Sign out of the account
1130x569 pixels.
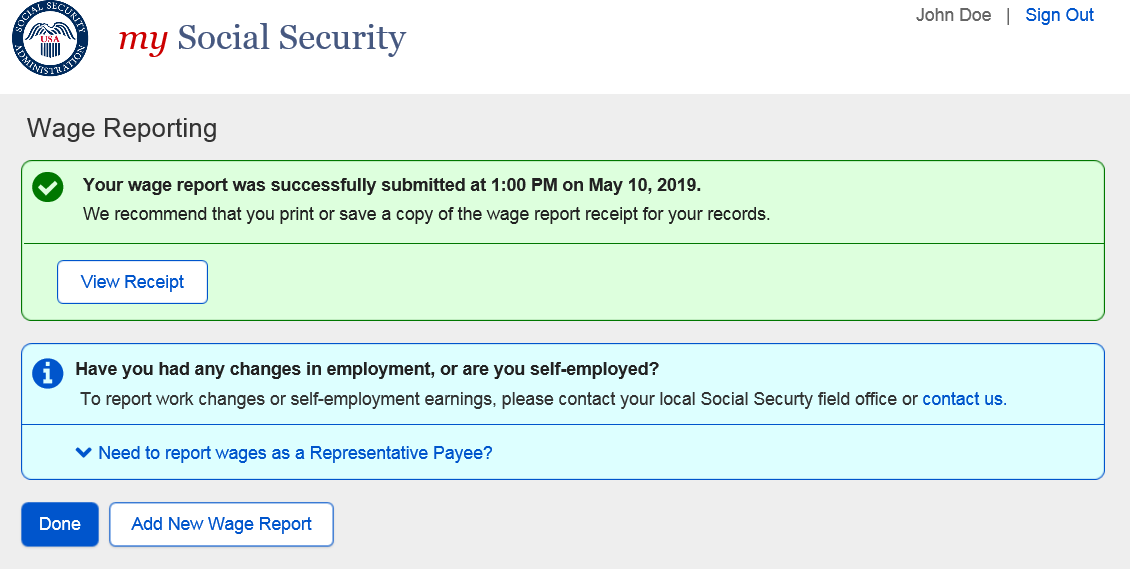tap(1059, 15)
